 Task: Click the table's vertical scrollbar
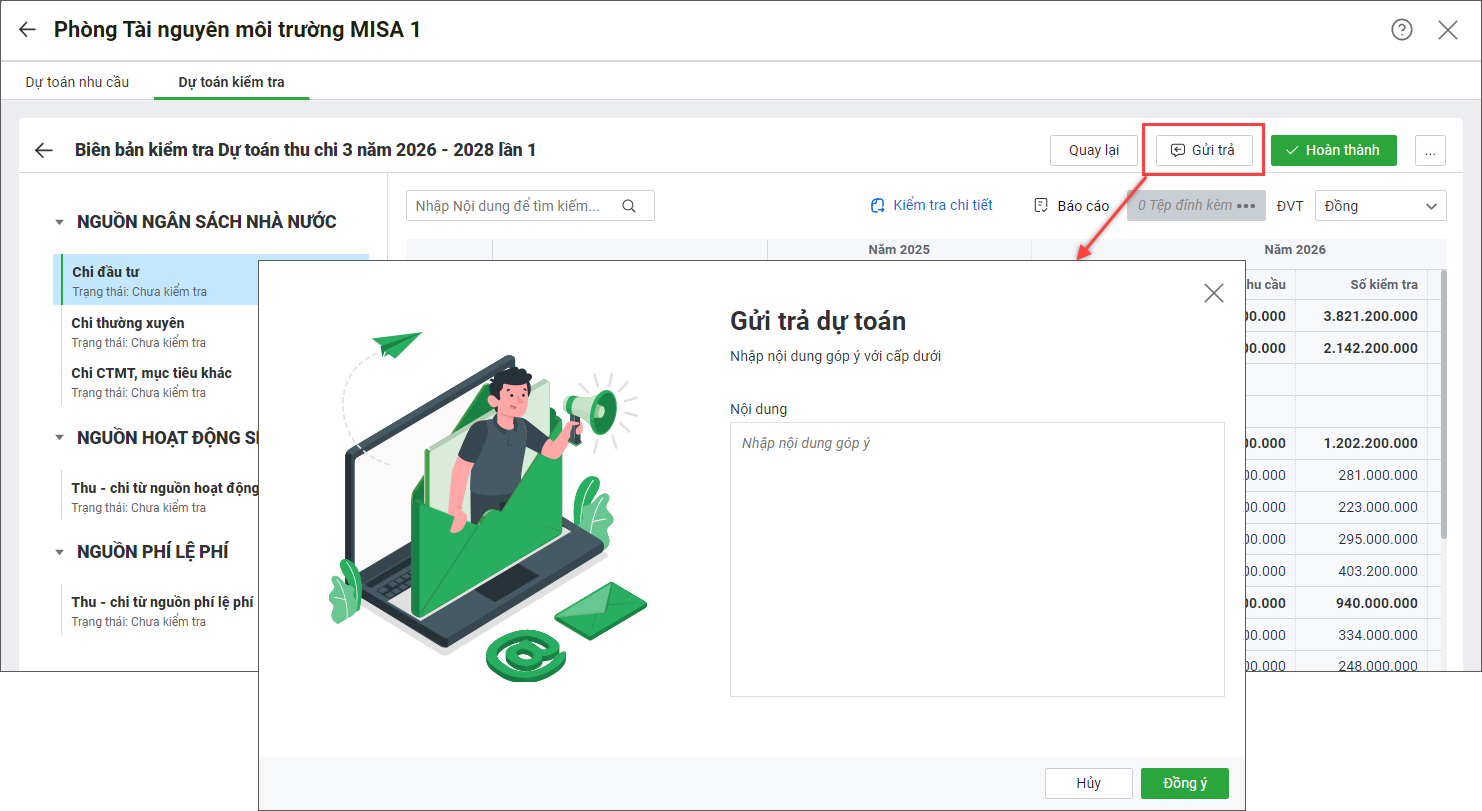click(1442, 400)
